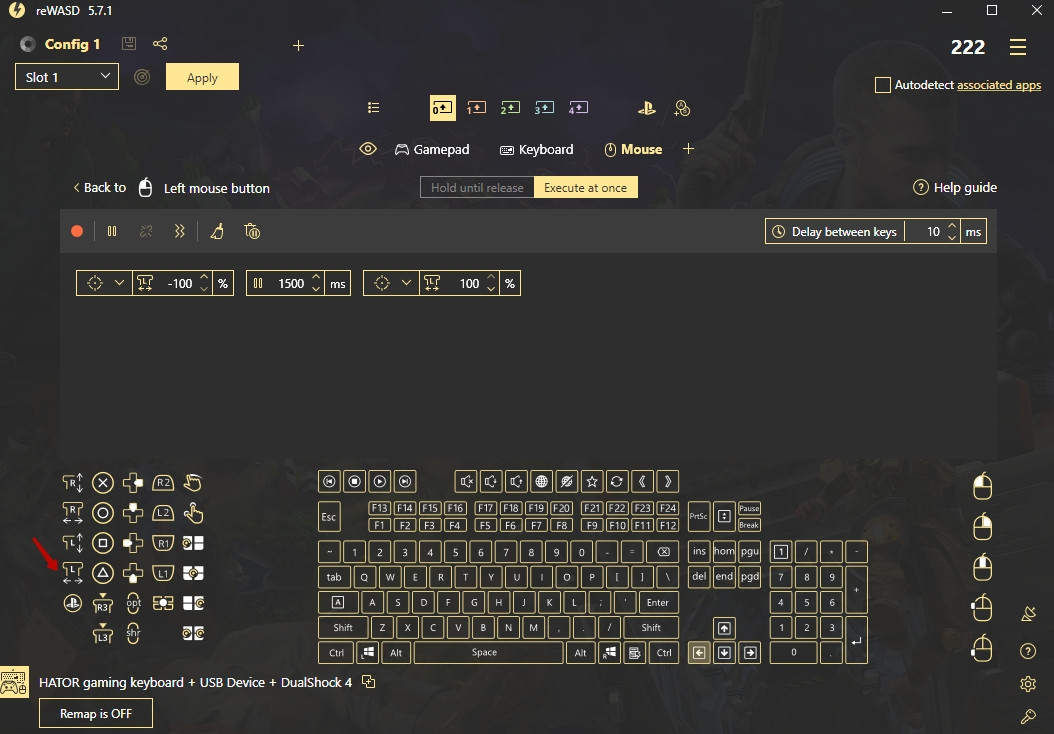The height and width of the screenshot is (734, 1054).
Task: Switch to the Keyboard tab
Action: (x=536, y=149)
